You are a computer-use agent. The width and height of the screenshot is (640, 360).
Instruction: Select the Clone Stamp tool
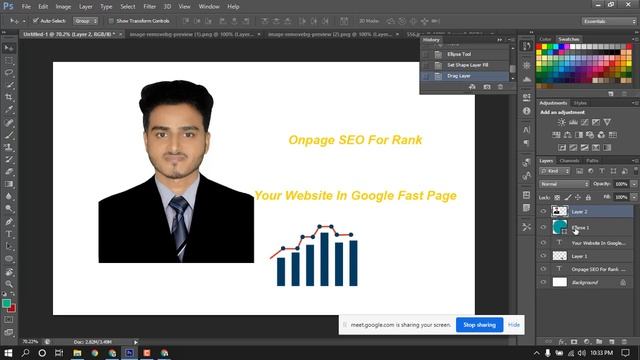coord(9,147)
